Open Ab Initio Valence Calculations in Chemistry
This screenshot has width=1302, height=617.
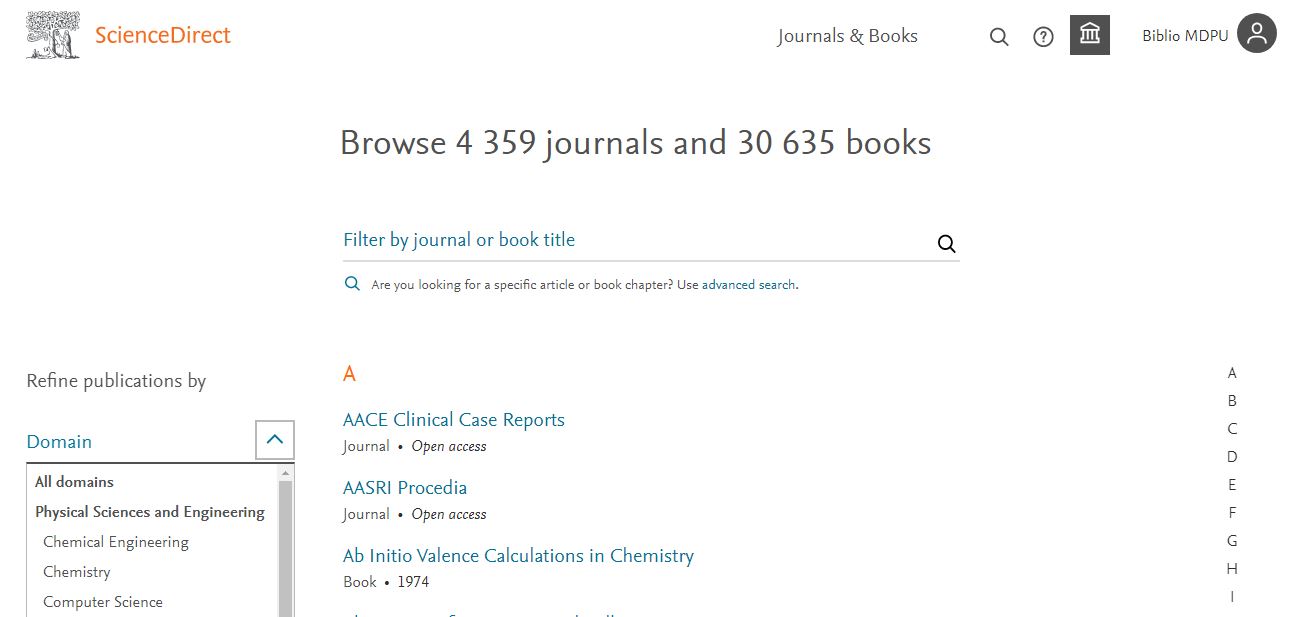[518, 556]
